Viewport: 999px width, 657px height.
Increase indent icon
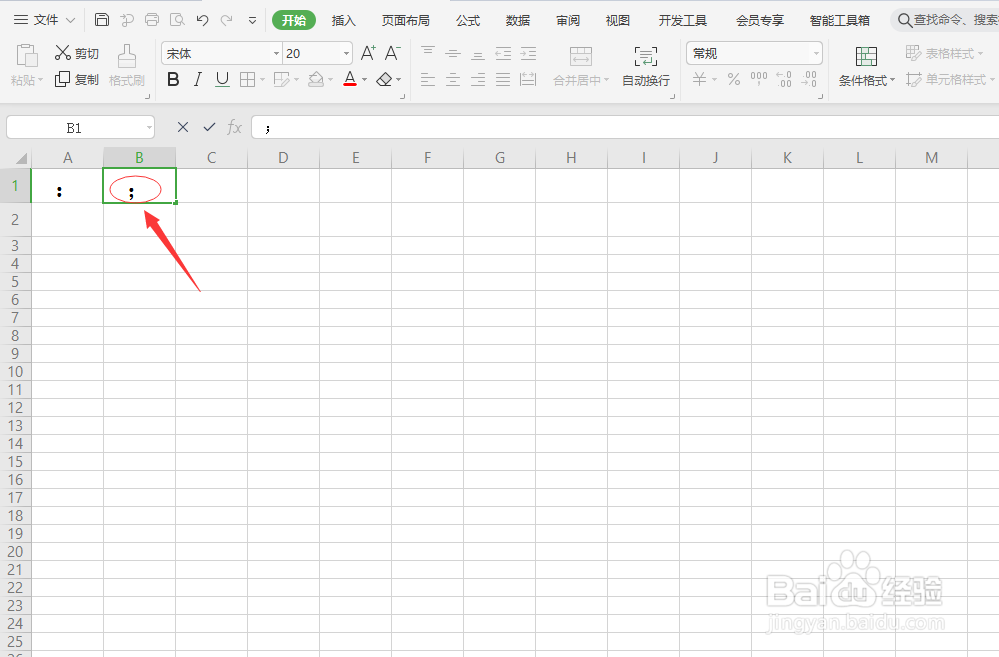pos(528,53)
